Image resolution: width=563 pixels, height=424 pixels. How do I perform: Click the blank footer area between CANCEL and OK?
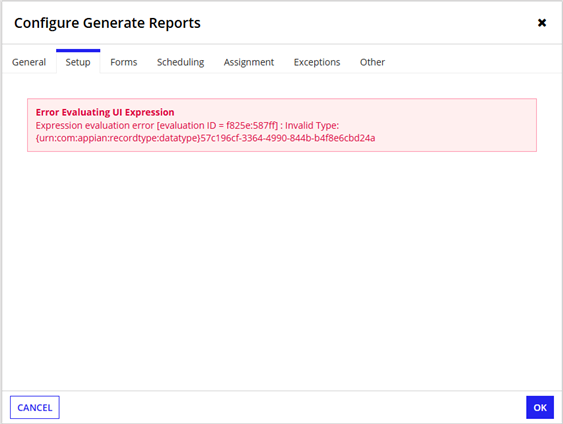[x=293, y=407]
